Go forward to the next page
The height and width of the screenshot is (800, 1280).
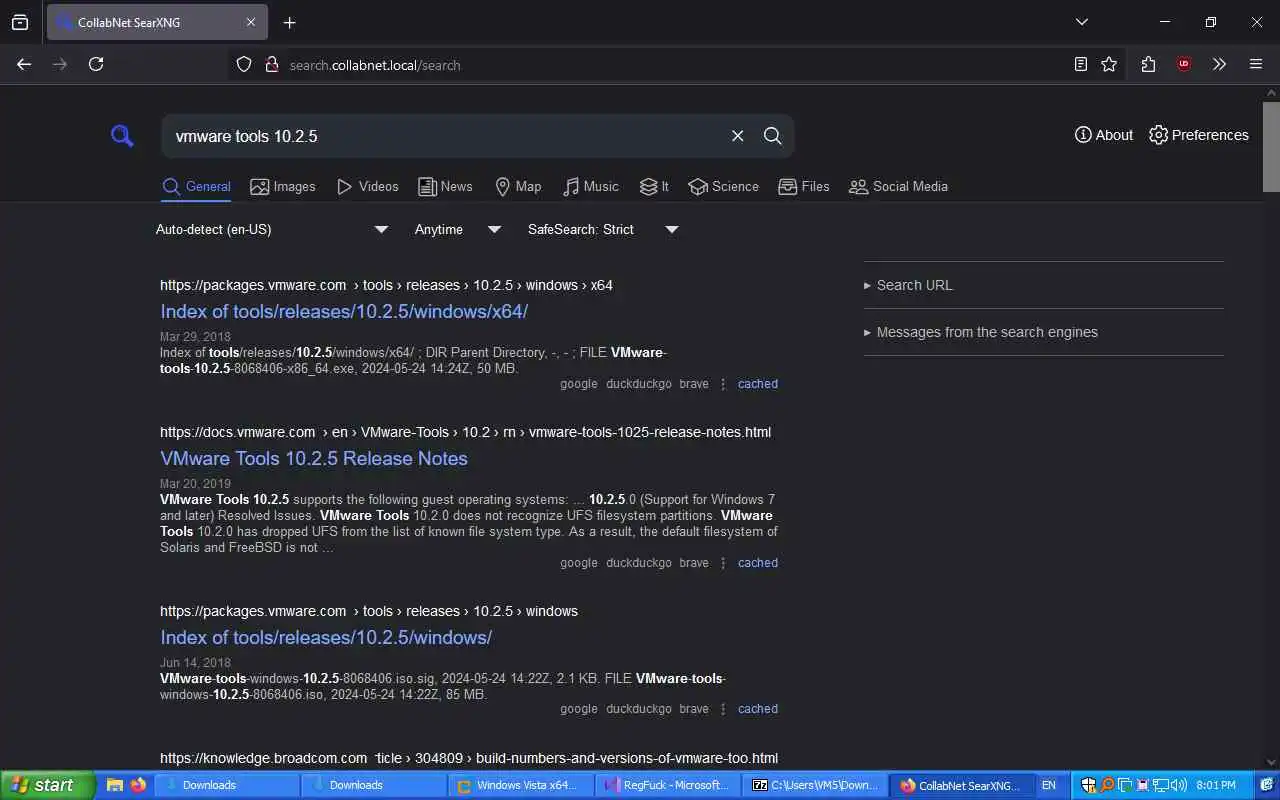[x=60, y=64]
